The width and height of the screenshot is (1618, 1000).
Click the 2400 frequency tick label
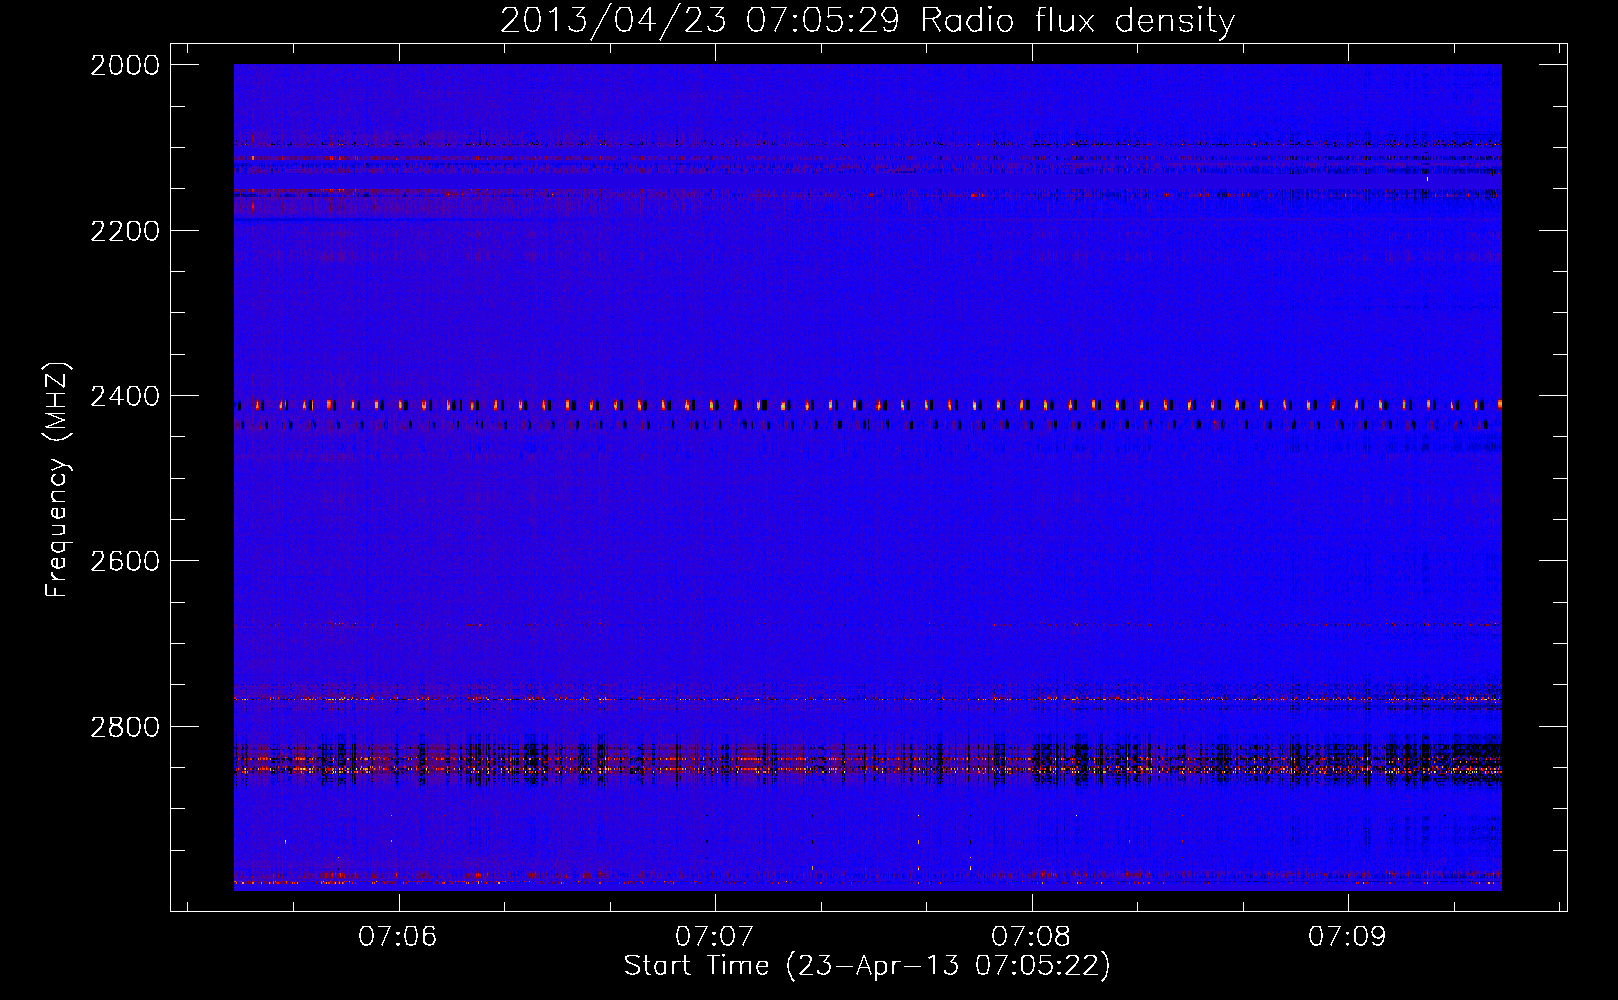(x=125, y=397)
